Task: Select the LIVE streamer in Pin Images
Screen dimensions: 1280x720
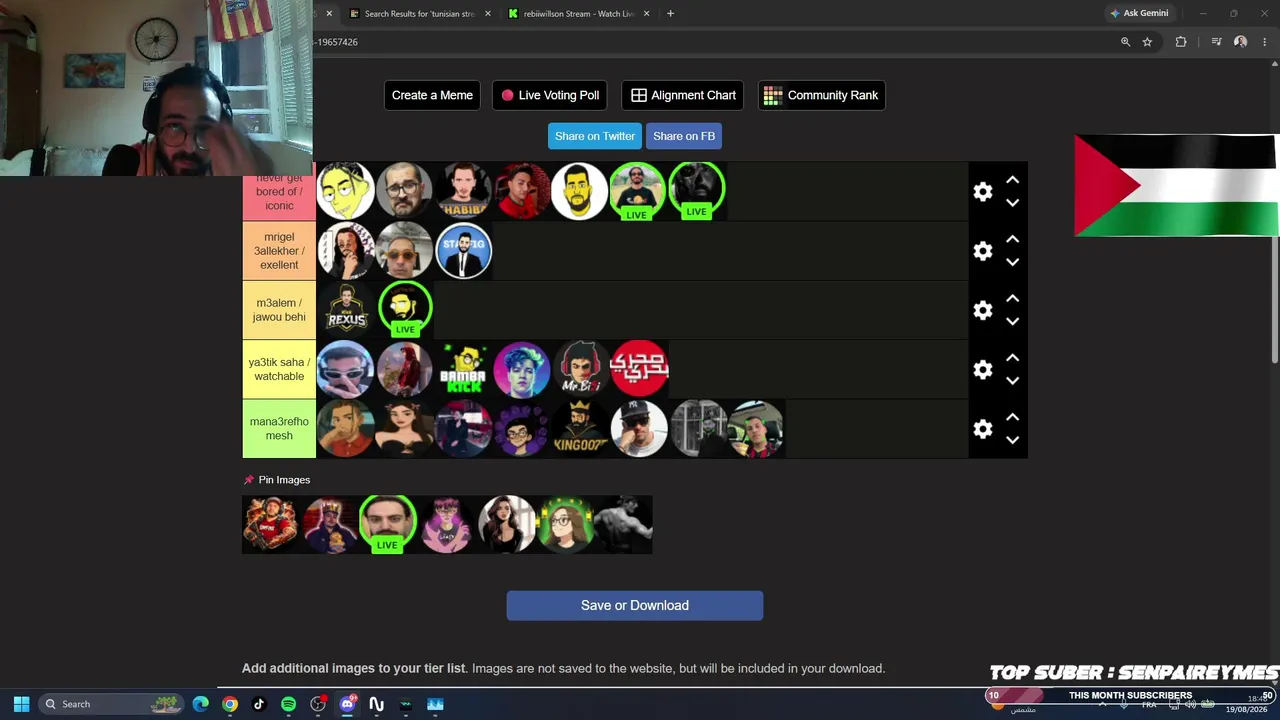Action: click(387, 524)
